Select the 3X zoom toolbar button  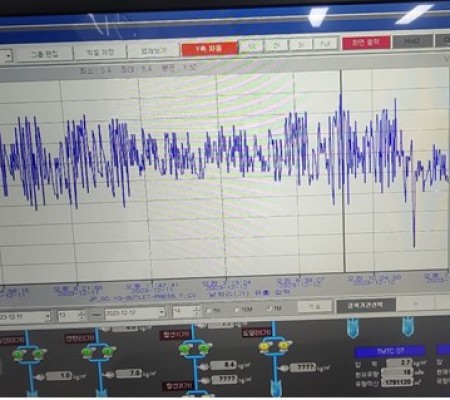coord(301,44)
